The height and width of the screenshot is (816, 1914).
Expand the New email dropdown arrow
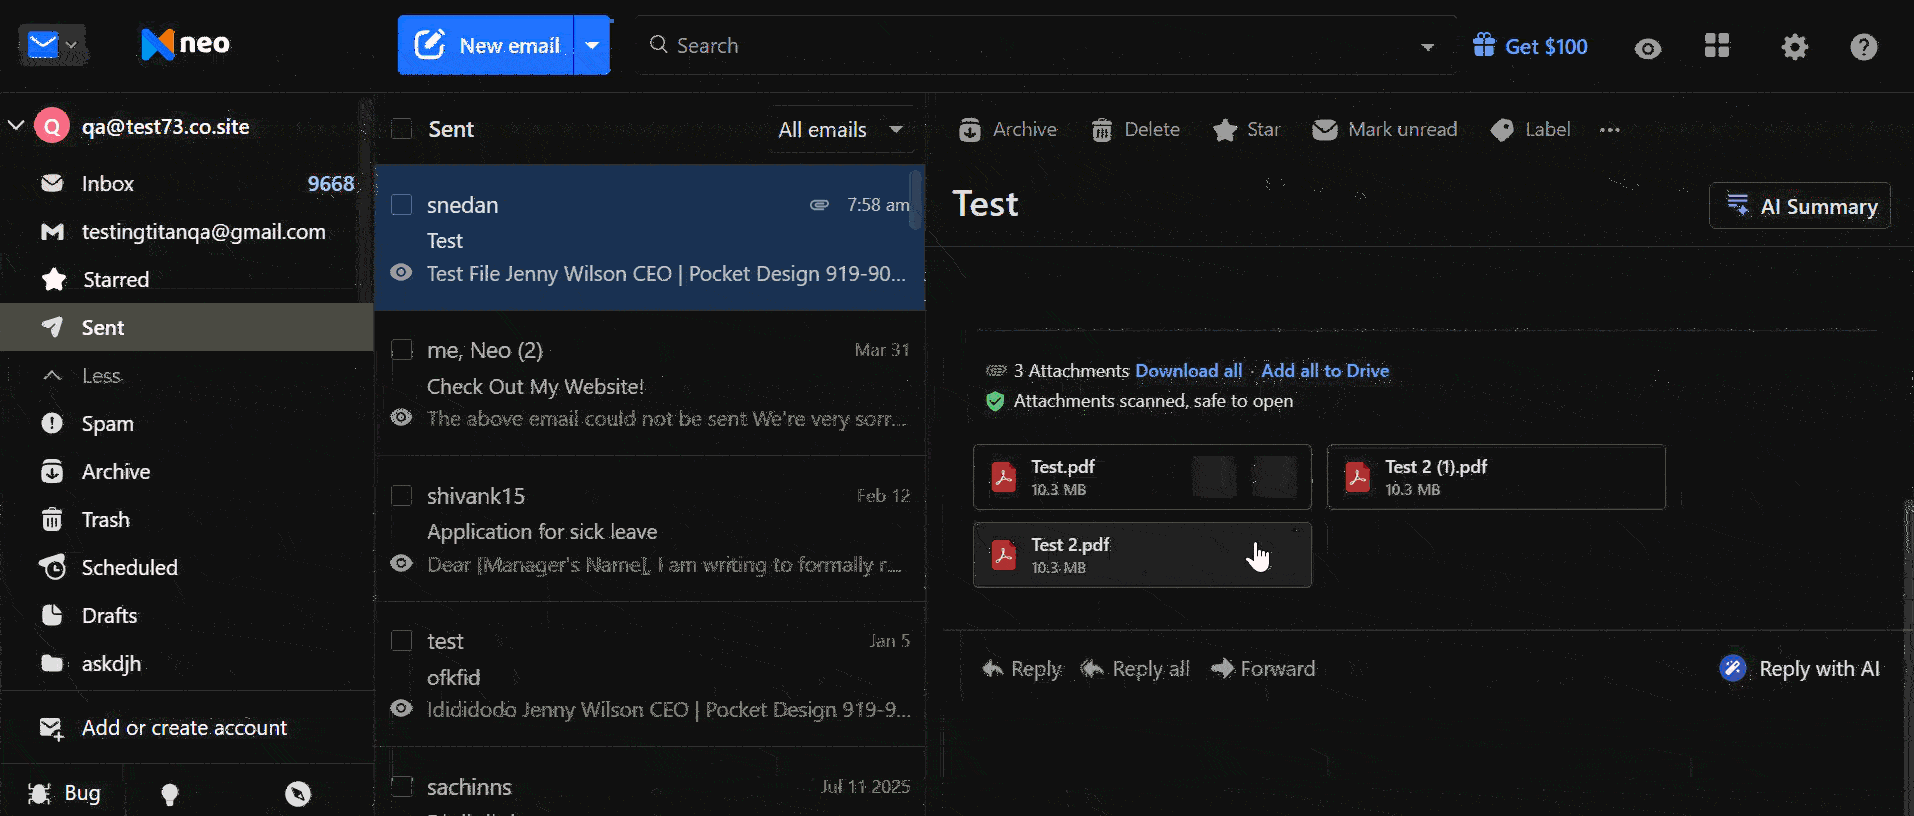pyautogui.click(x=592, y=45)
